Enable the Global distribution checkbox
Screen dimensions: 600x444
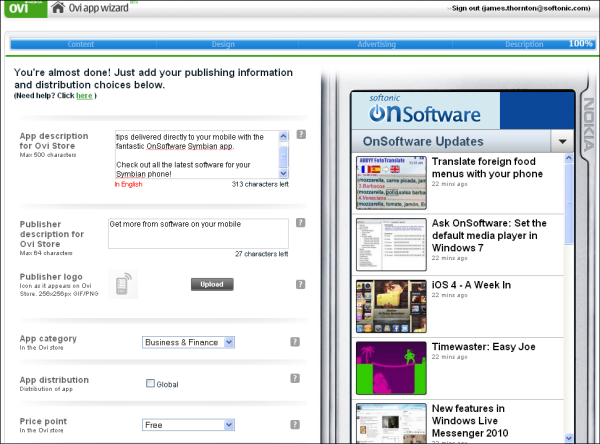click(150, 383)
